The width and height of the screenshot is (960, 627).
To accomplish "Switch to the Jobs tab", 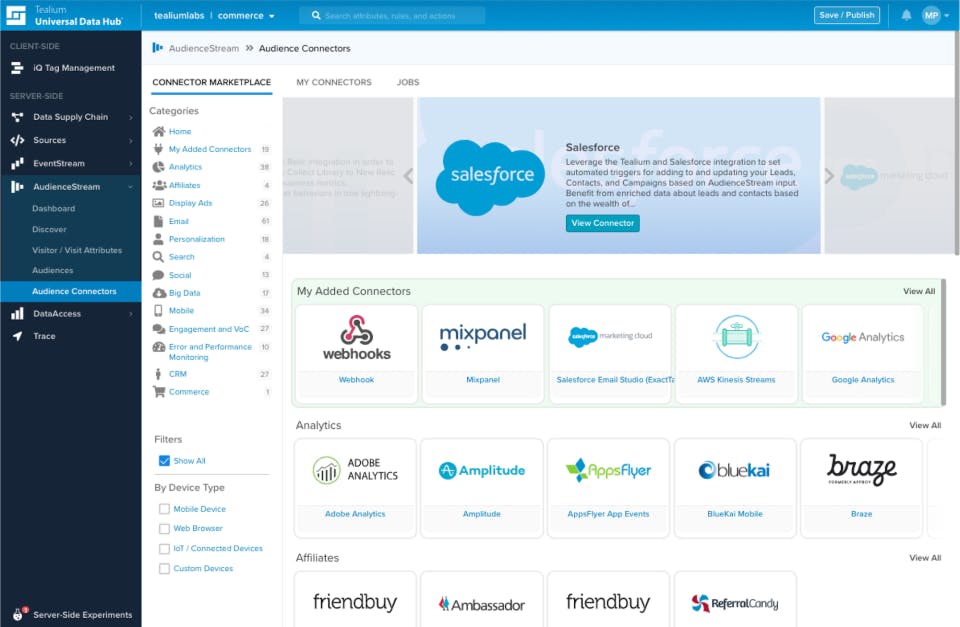I will 408,82.
